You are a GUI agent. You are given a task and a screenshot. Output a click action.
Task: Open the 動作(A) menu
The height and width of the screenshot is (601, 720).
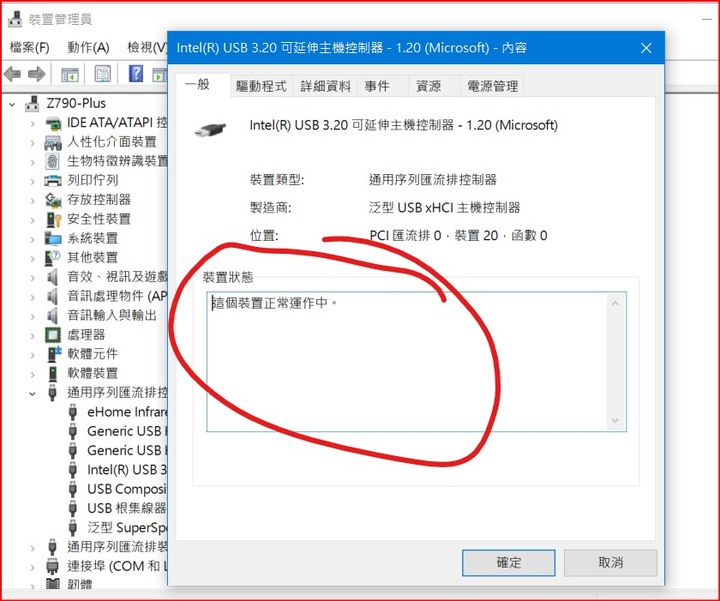tap(88, 47)
